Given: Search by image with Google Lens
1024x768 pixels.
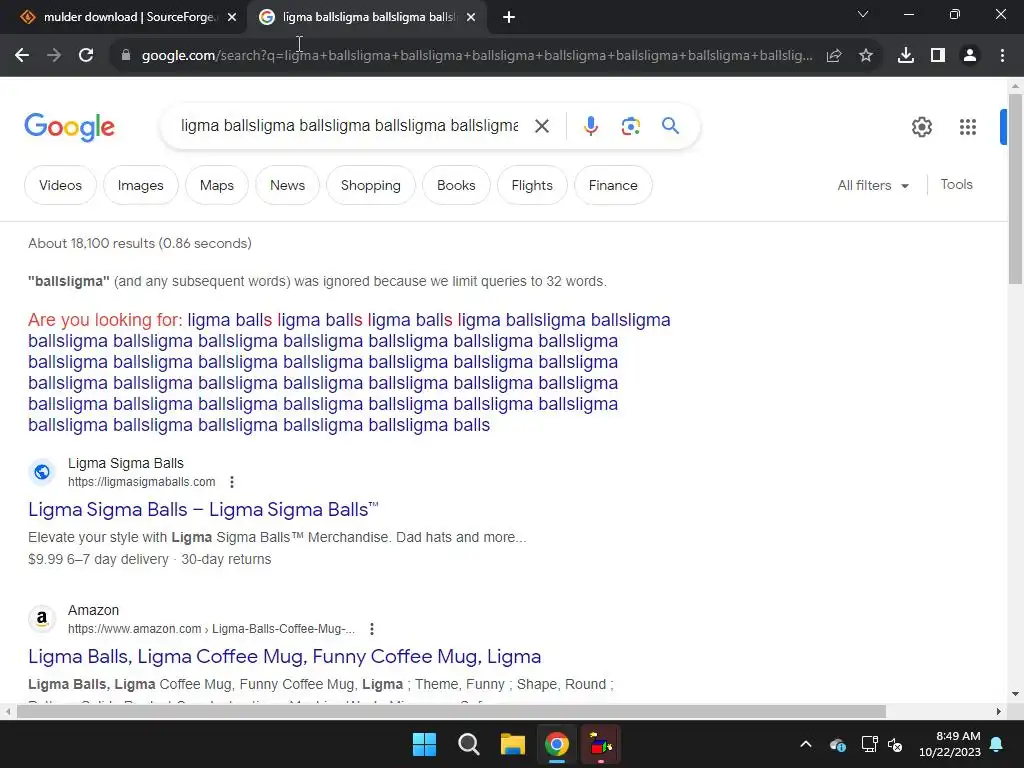Looking at the screenshot, I should (630, 126).
